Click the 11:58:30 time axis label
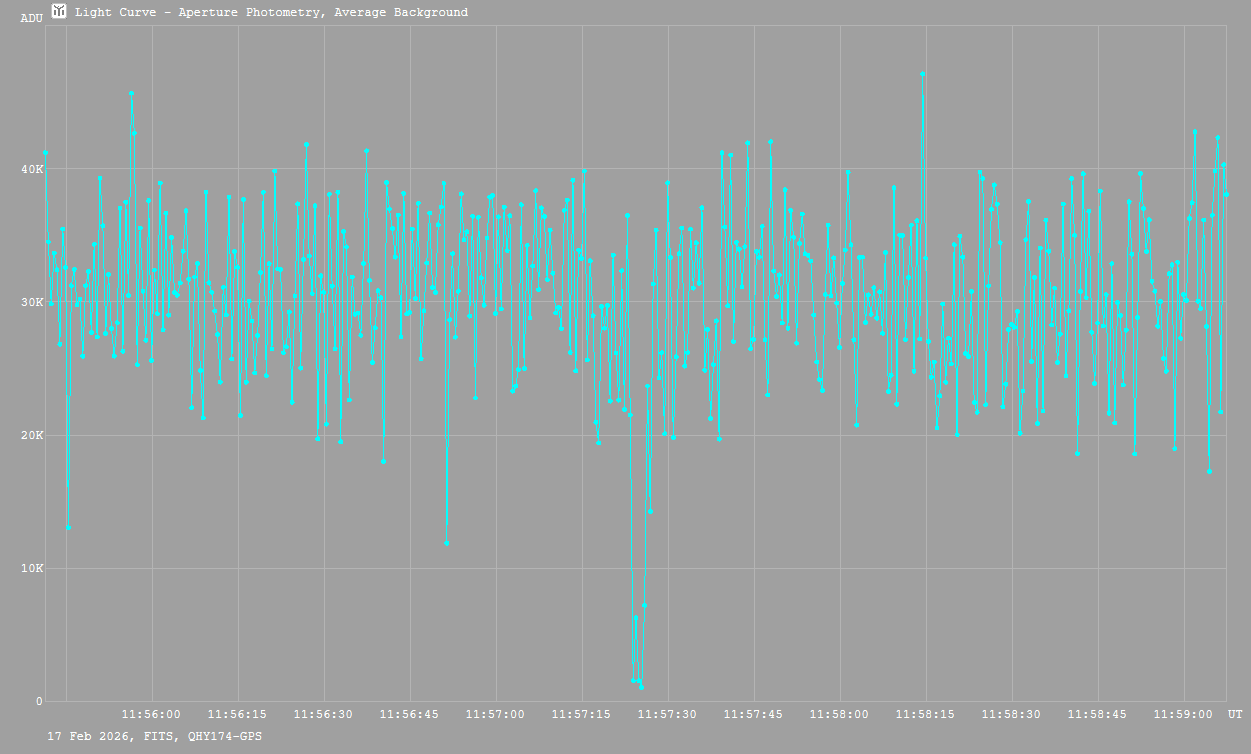The image size is (1251, 754). pyautogui.click(x=1011, y=714)
